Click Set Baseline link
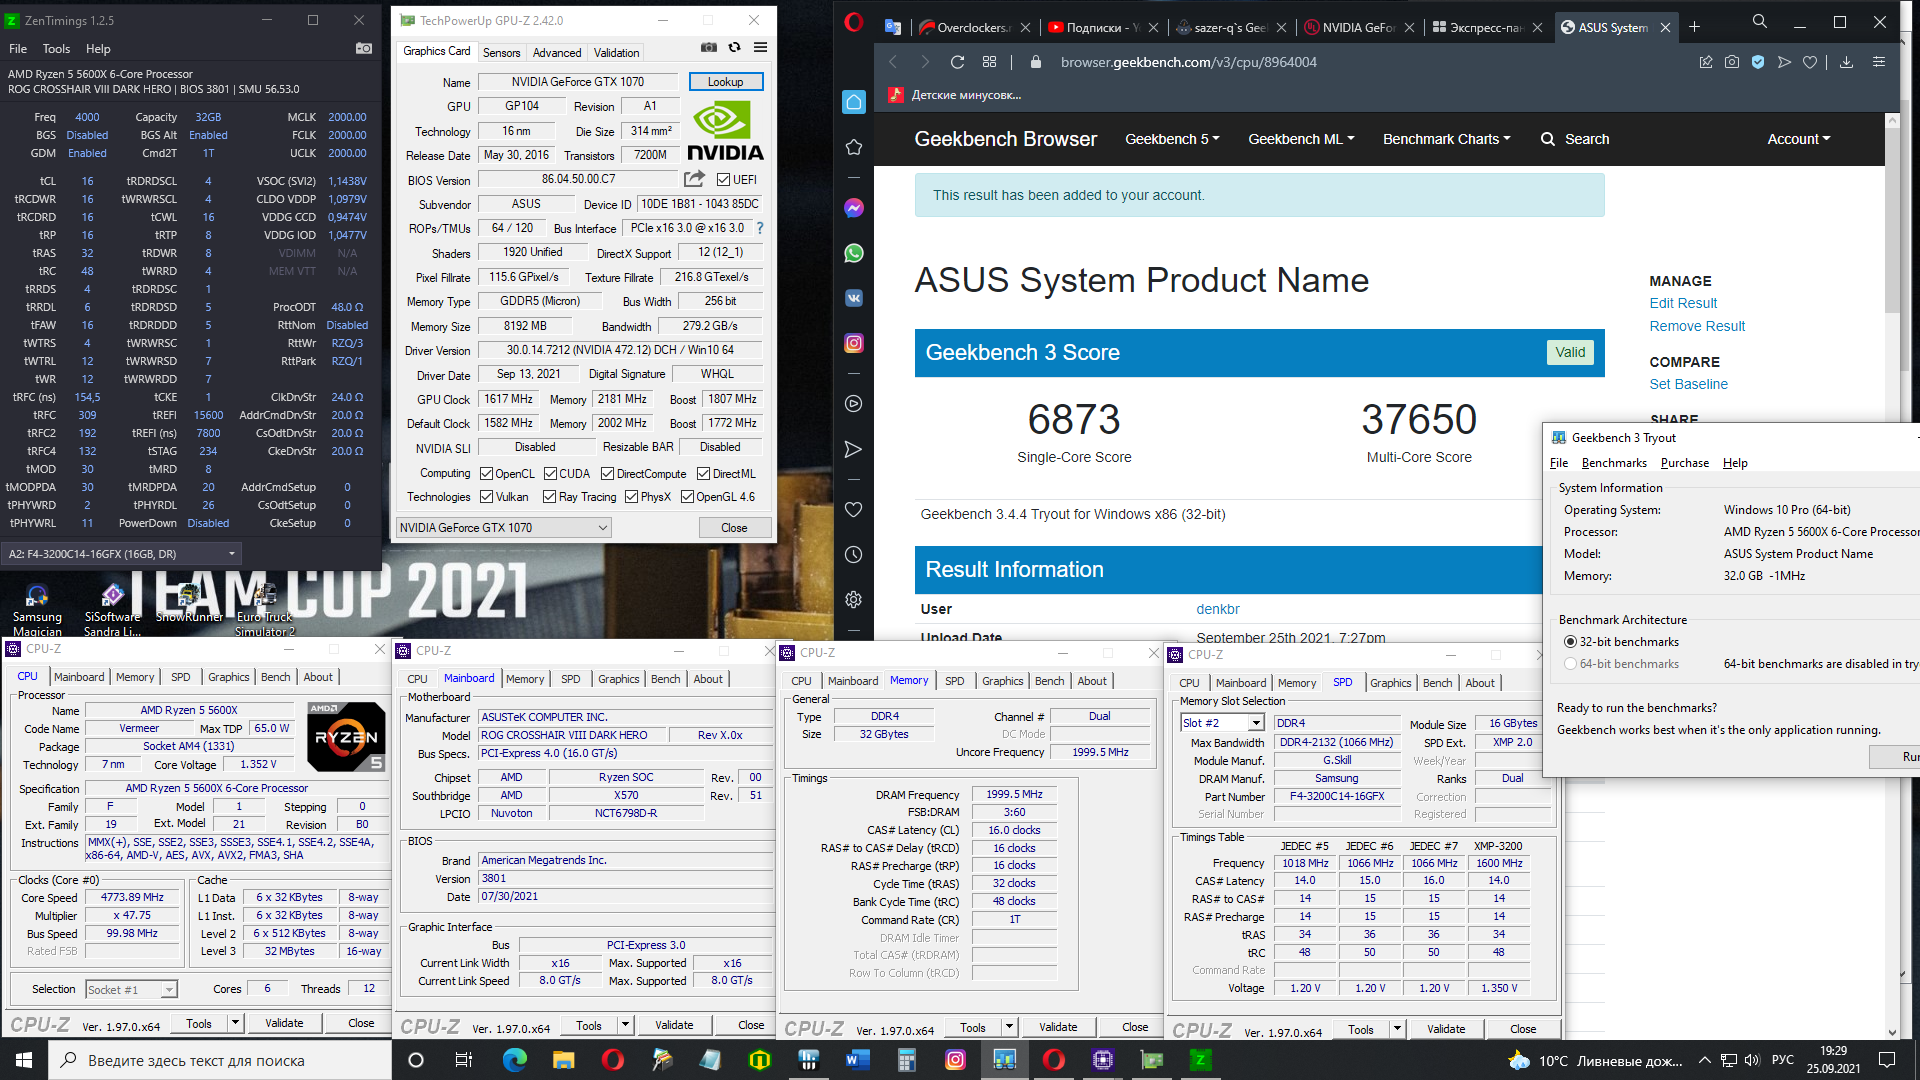This screenshot has width=1920, height=1080. pos(1688,384)
